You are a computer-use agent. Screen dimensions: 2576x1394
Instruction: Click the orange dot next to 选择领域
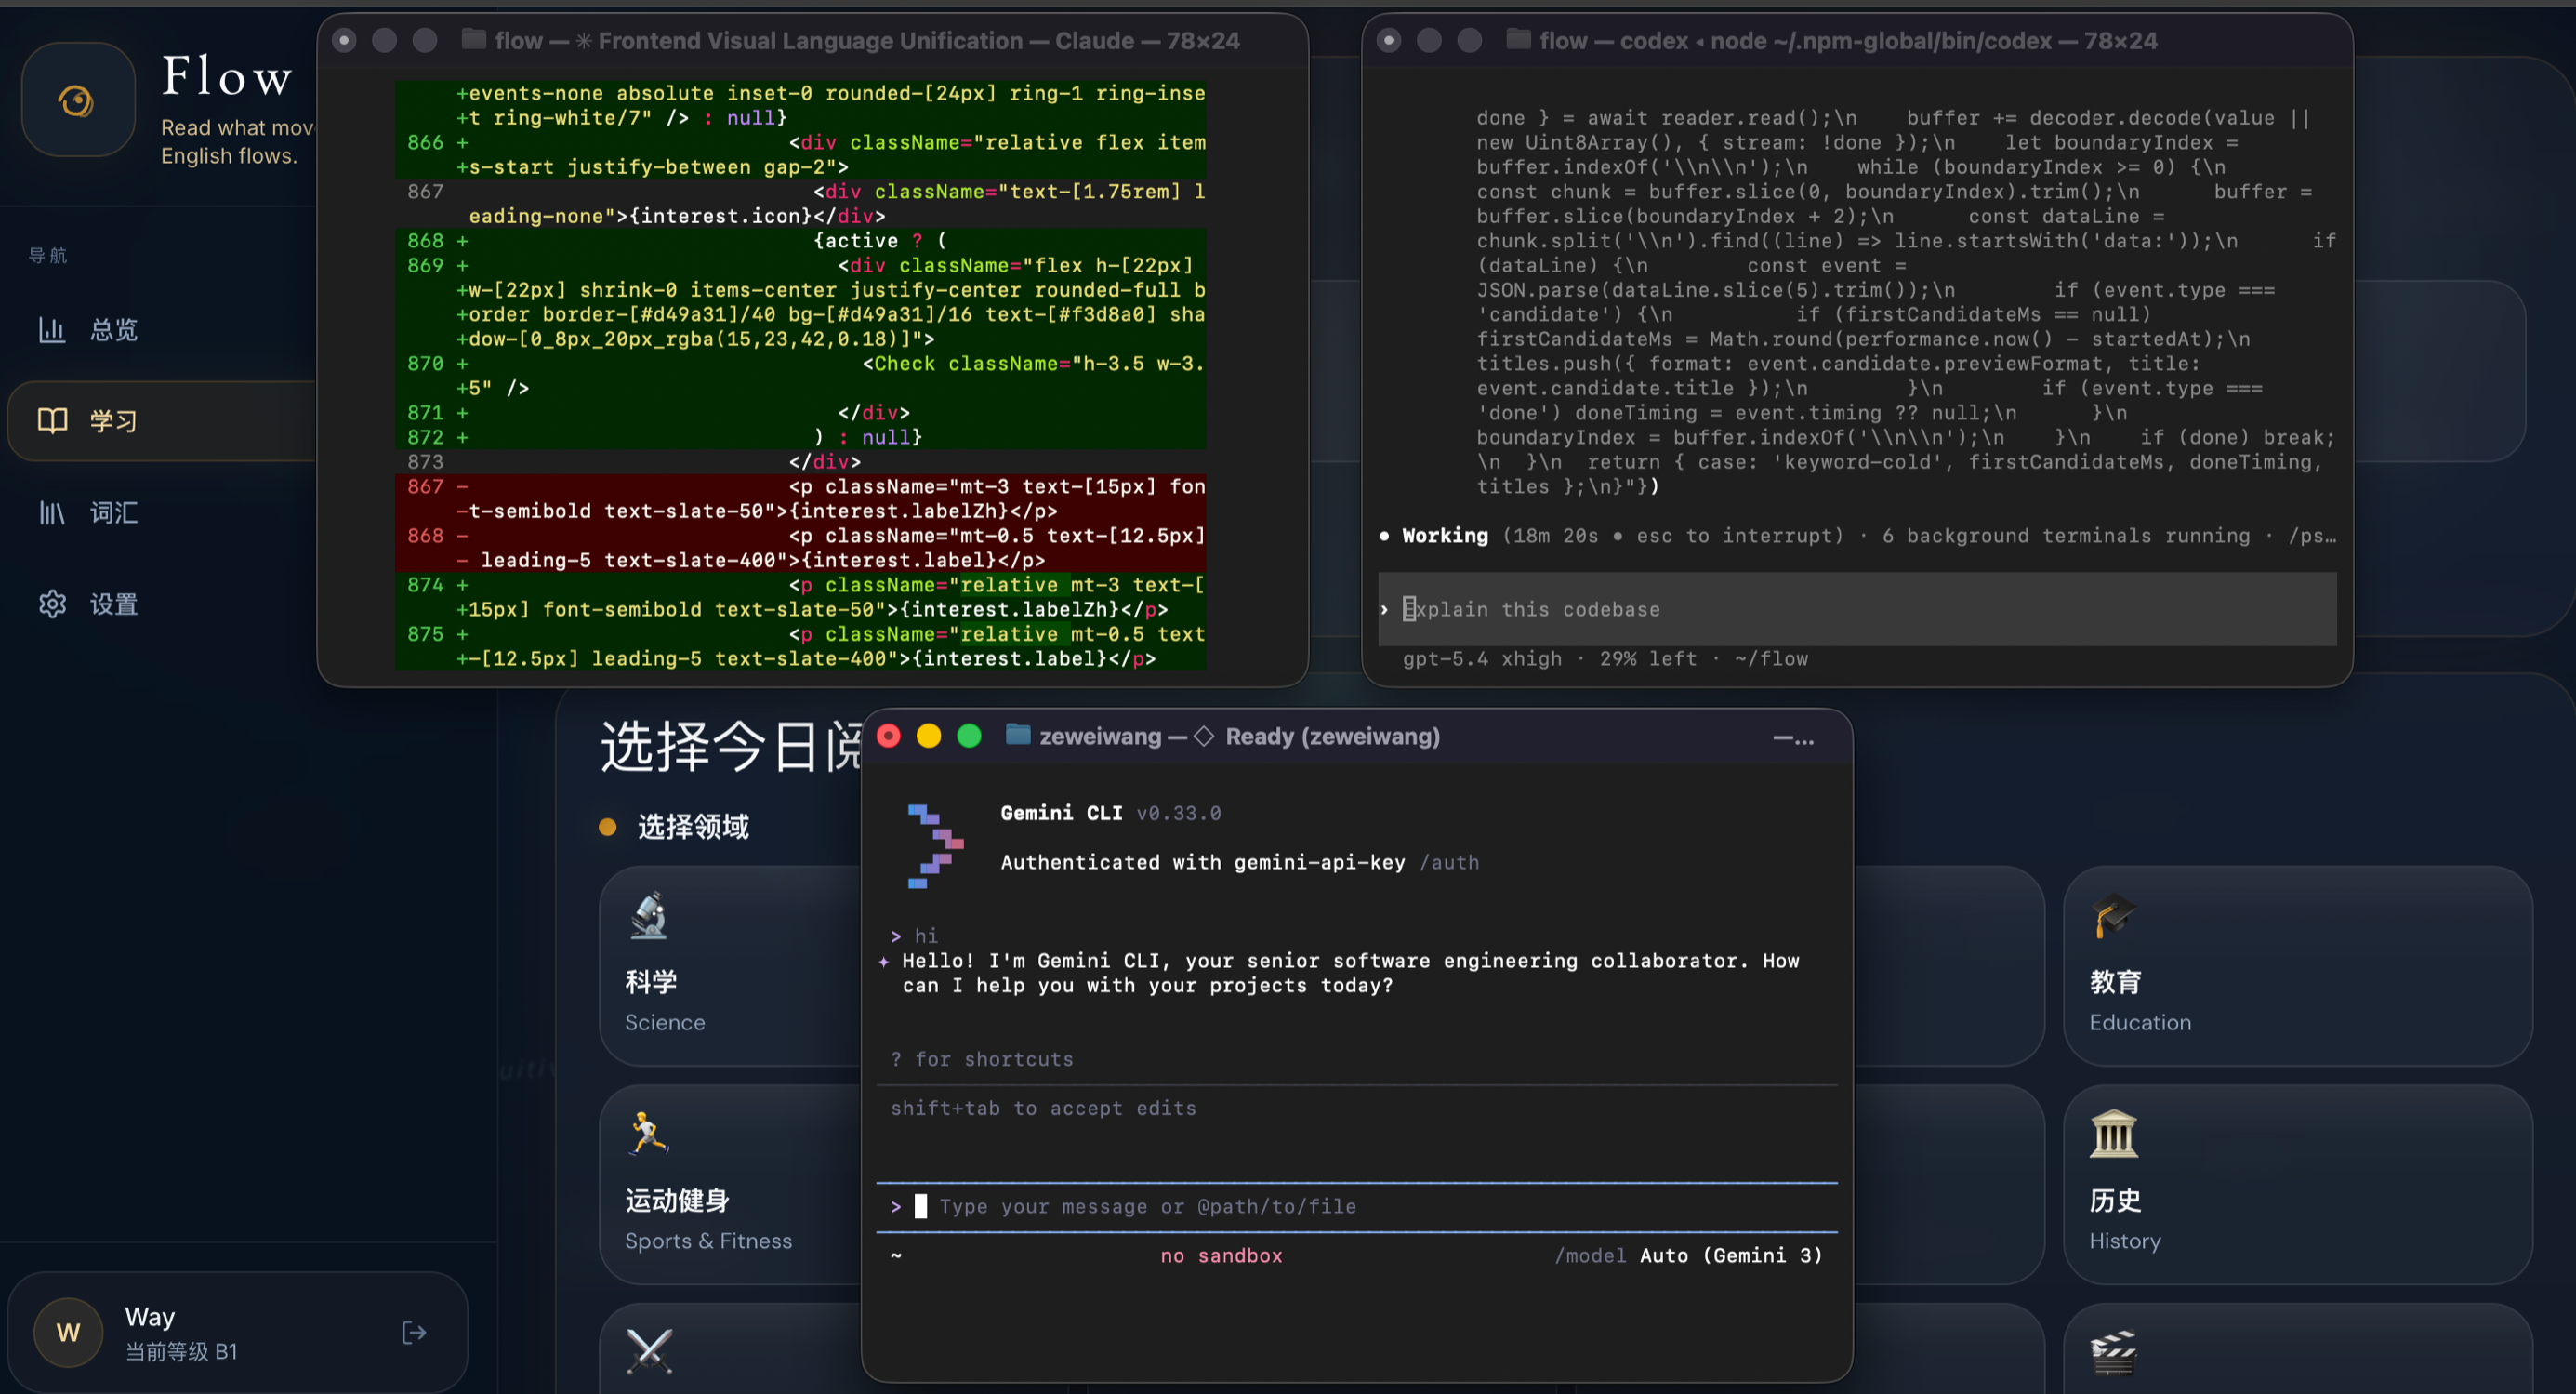[607, 827]
